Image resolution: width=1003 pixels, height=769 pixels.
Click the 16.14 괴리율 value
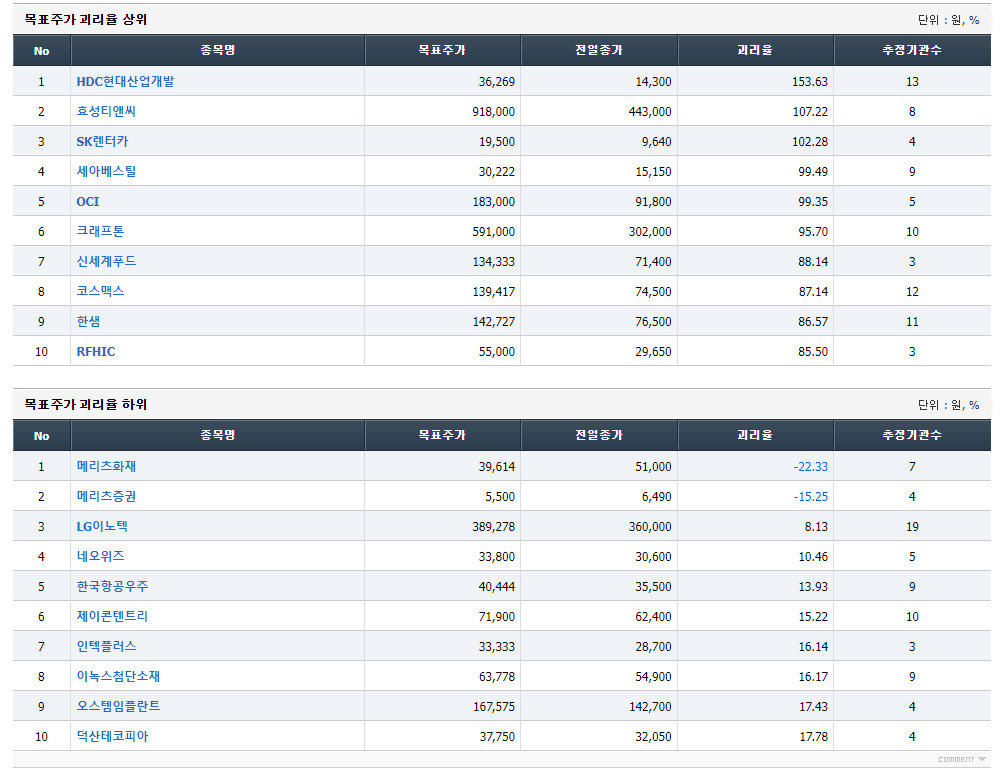813,647
